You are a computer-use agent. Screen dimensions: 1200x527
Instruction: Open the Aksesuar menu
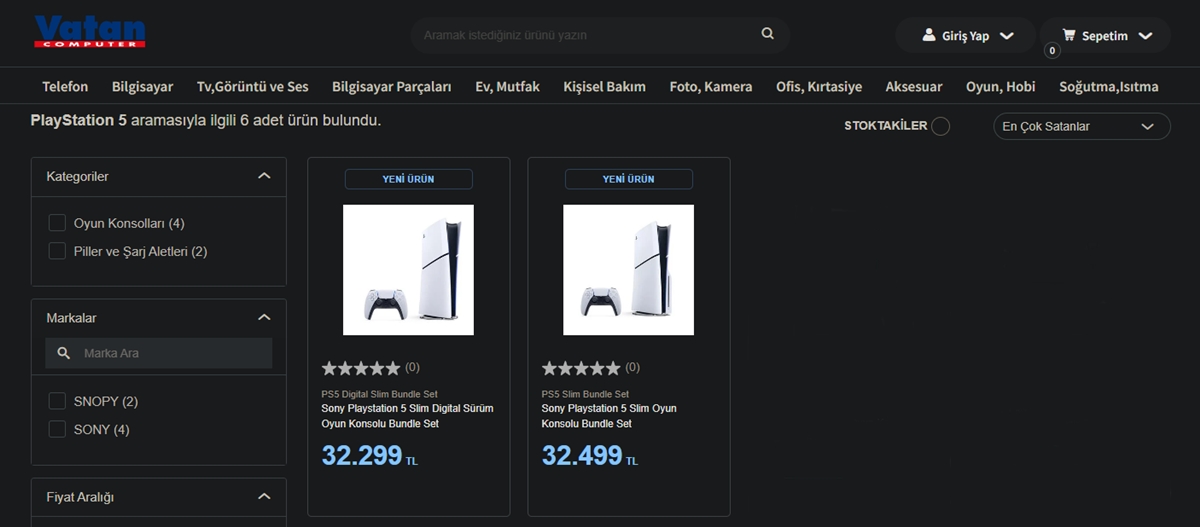point(914,87)
